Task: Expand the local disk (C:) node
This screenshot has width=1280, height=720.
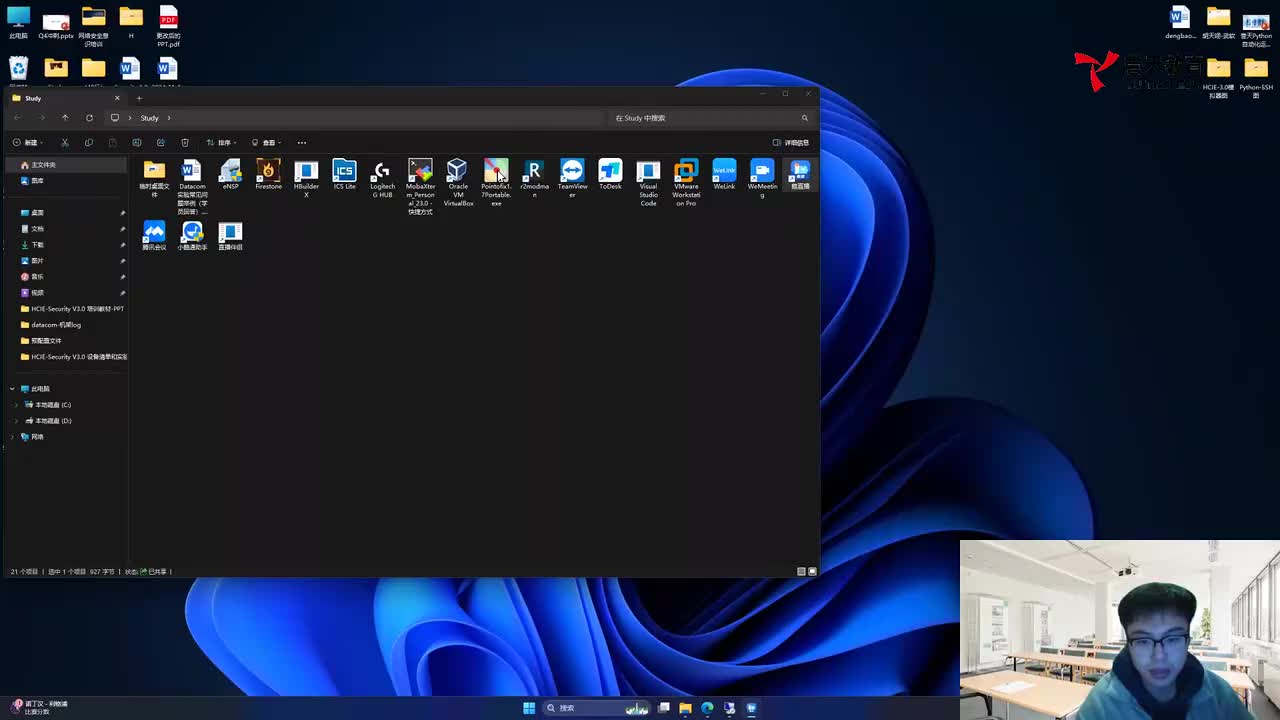Action: 16,405
